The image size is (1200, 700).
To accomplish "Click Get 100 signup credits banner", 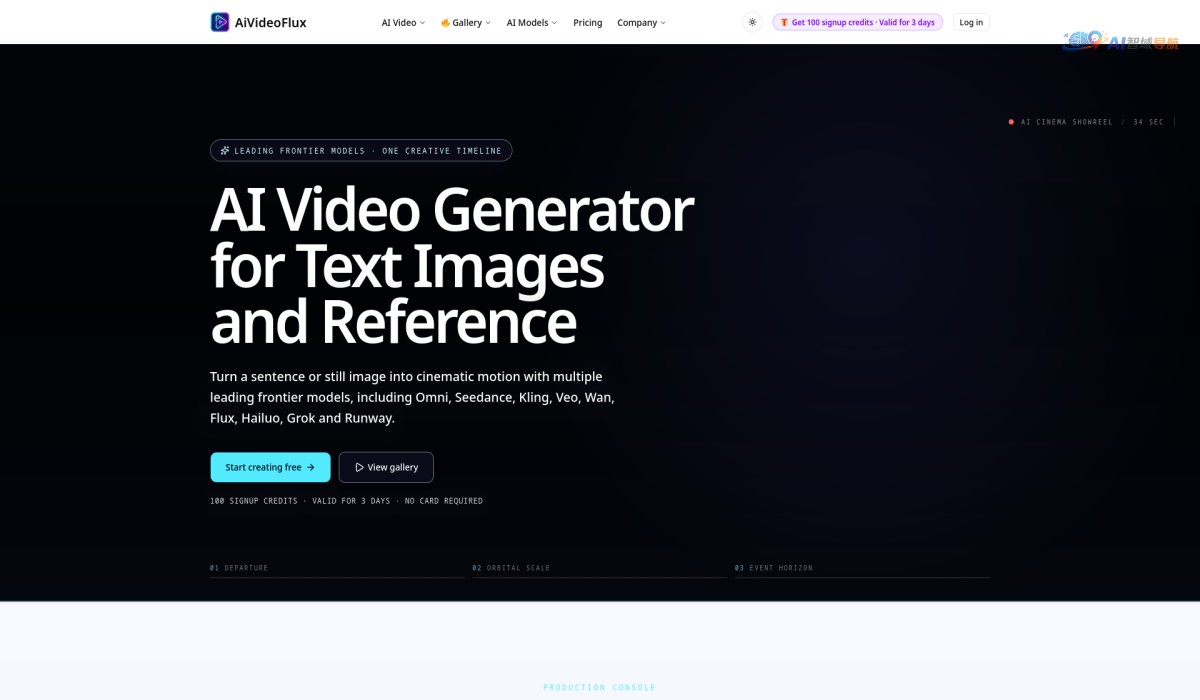I will point(857,22).
